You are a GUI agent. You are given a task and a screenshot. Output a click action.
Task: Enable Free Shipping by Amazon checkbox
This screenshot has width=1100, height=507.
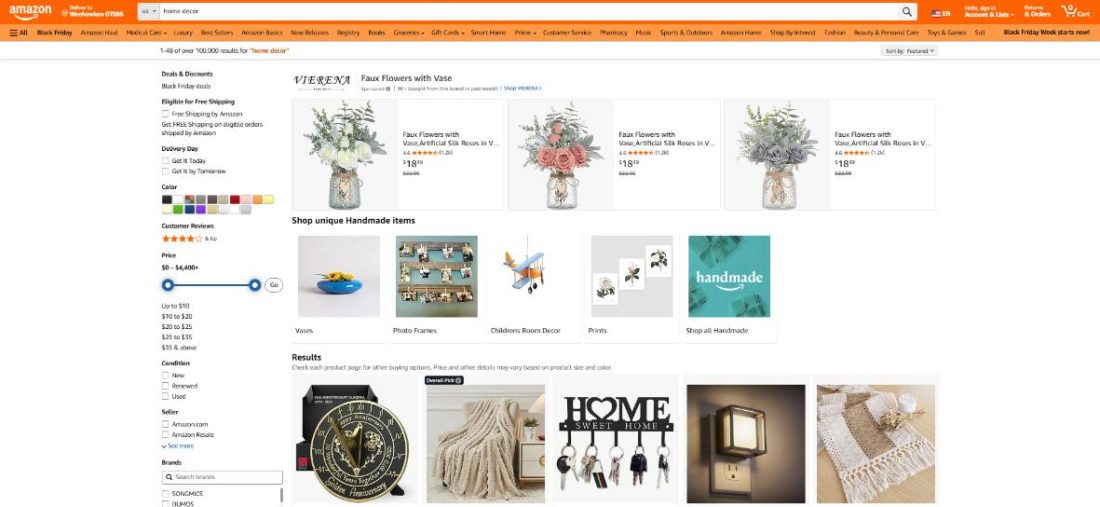(166, 114)
